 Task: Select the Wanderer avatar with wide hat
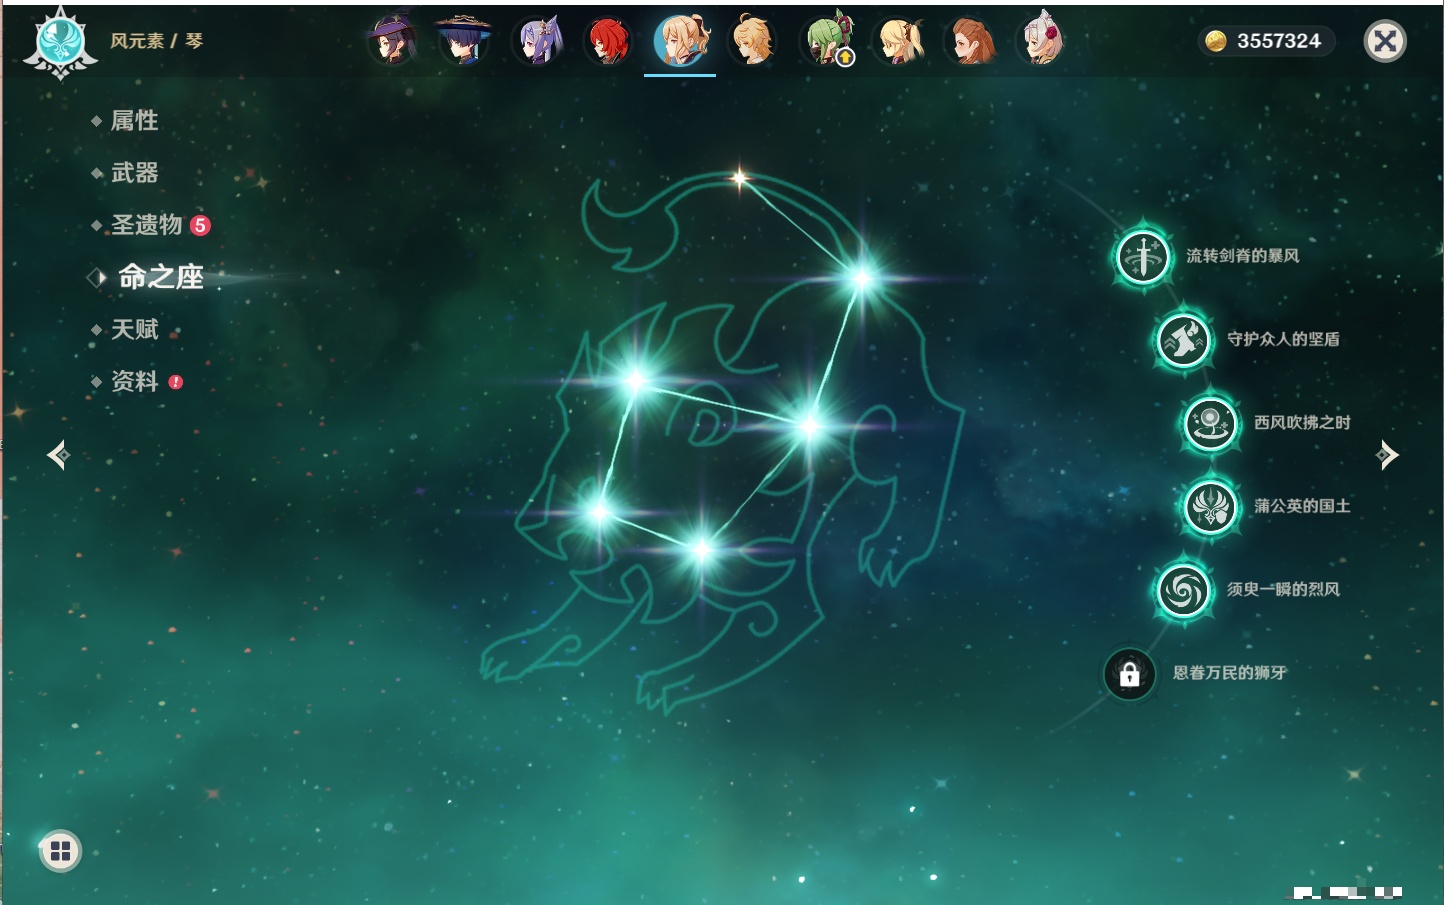[464, 41]
